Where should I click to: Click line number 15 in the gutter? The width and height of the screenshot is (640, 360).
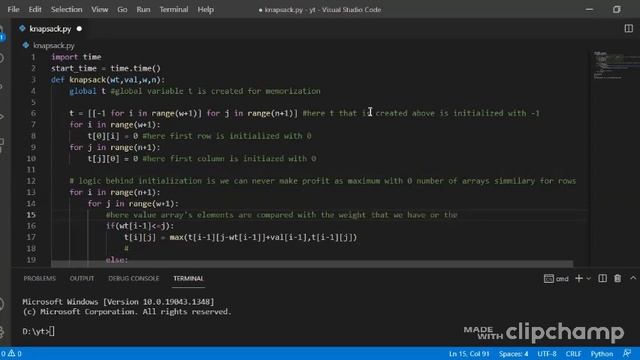31,215
